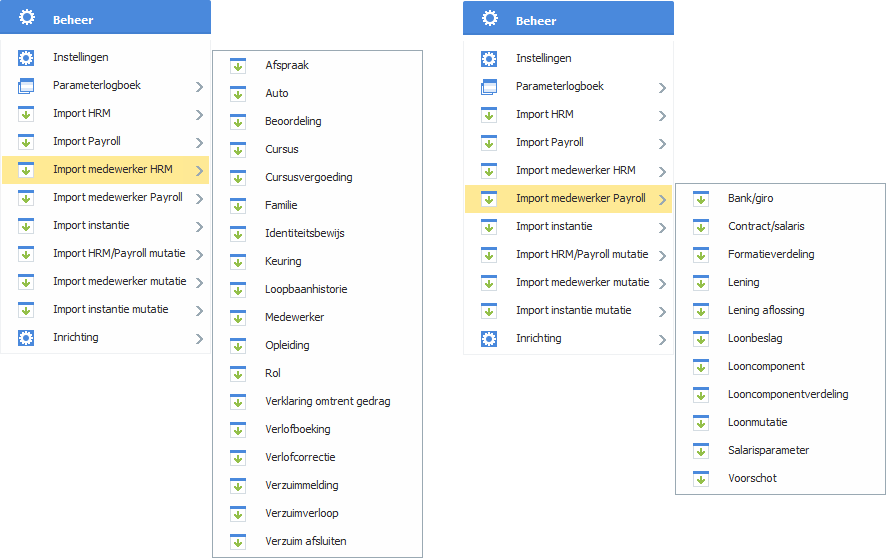Expand Import HRM/Payroll mutatie arrow in right menu
The height and width of the screenshot is (560, 889).
(x=662, y=256)
